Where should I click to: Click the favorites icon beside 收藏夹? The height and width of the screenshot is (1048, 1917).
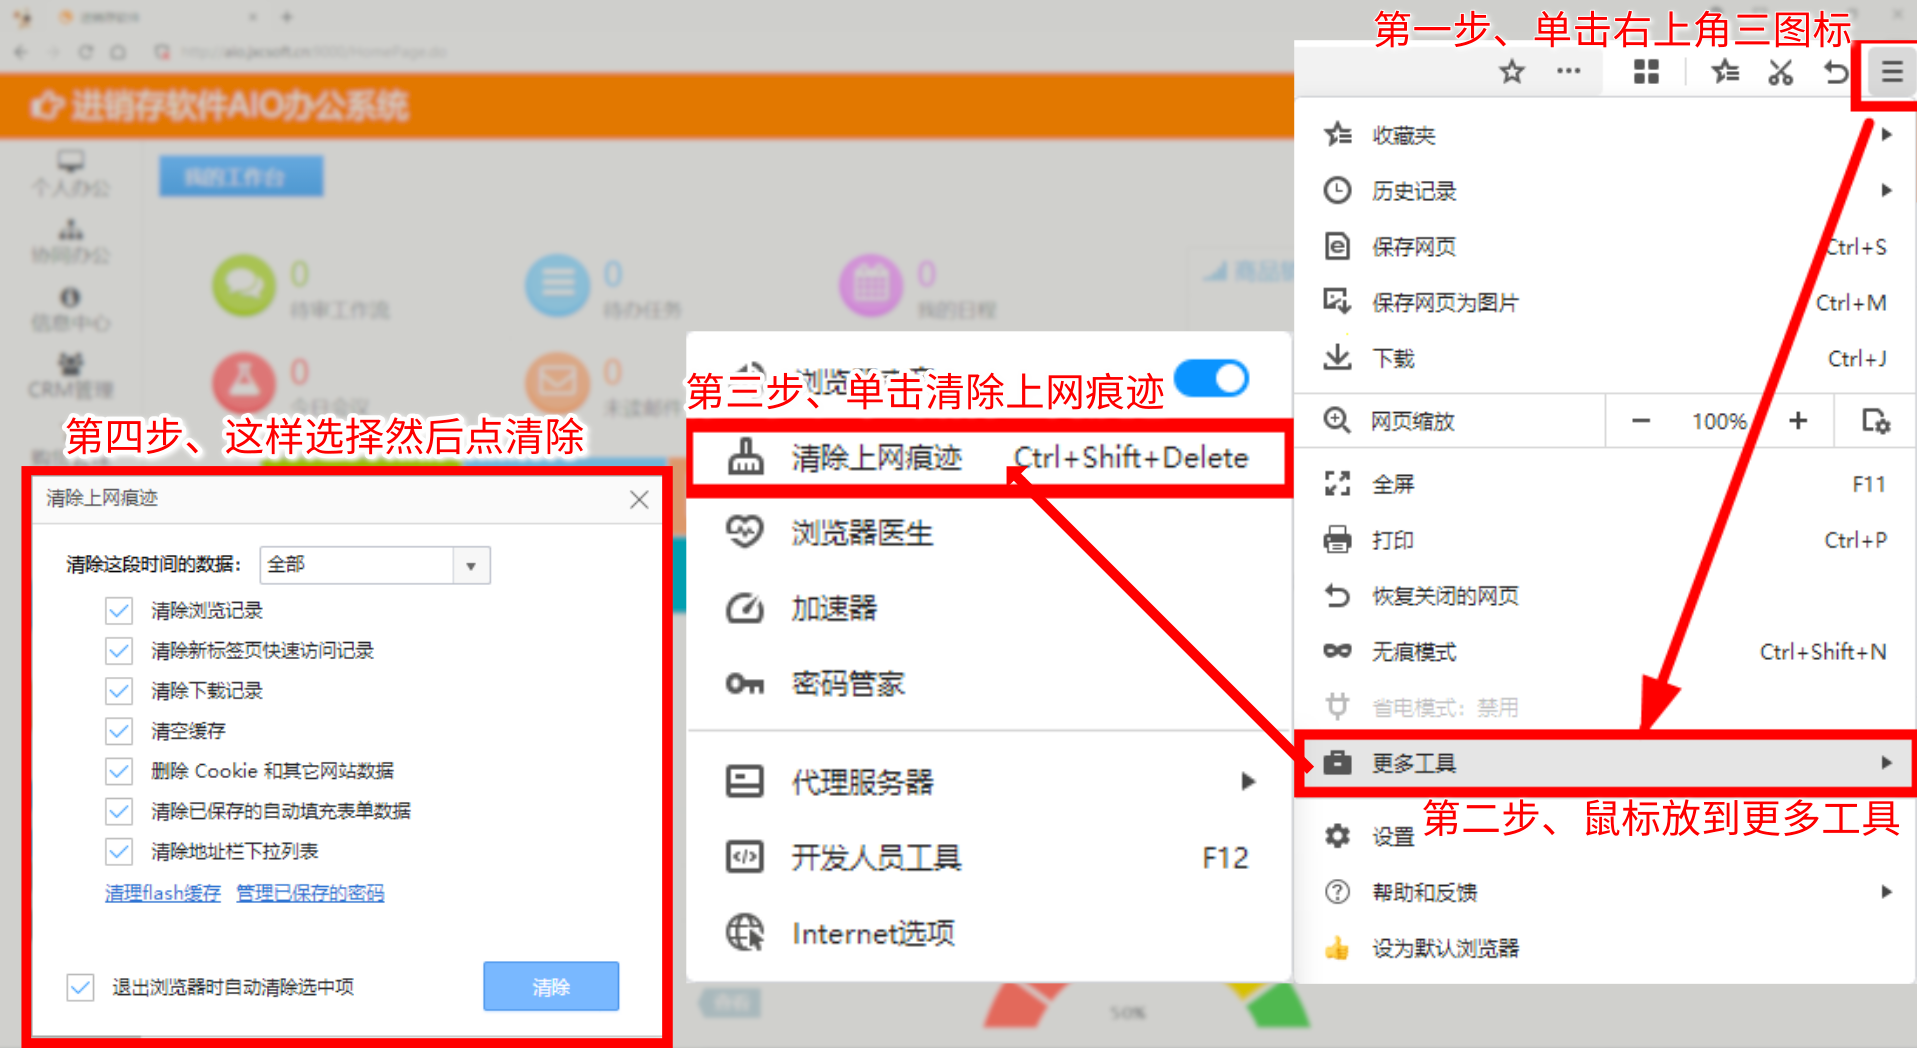tap(1338, 134)
